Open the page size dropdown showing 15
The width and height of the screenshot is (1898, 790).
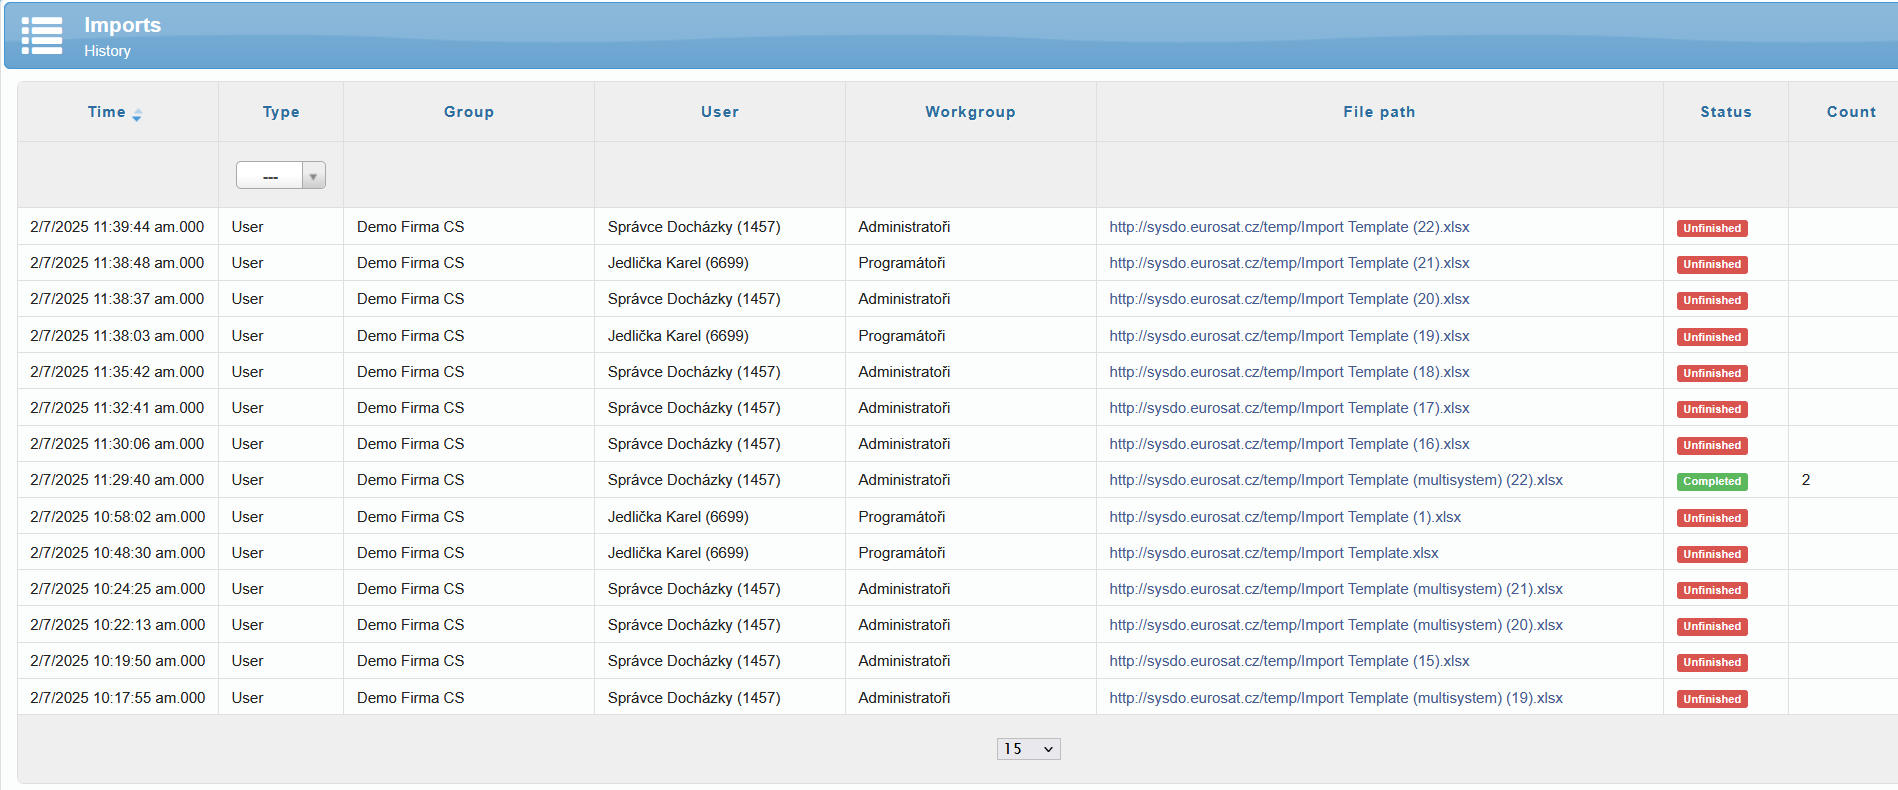(1028, 749)
